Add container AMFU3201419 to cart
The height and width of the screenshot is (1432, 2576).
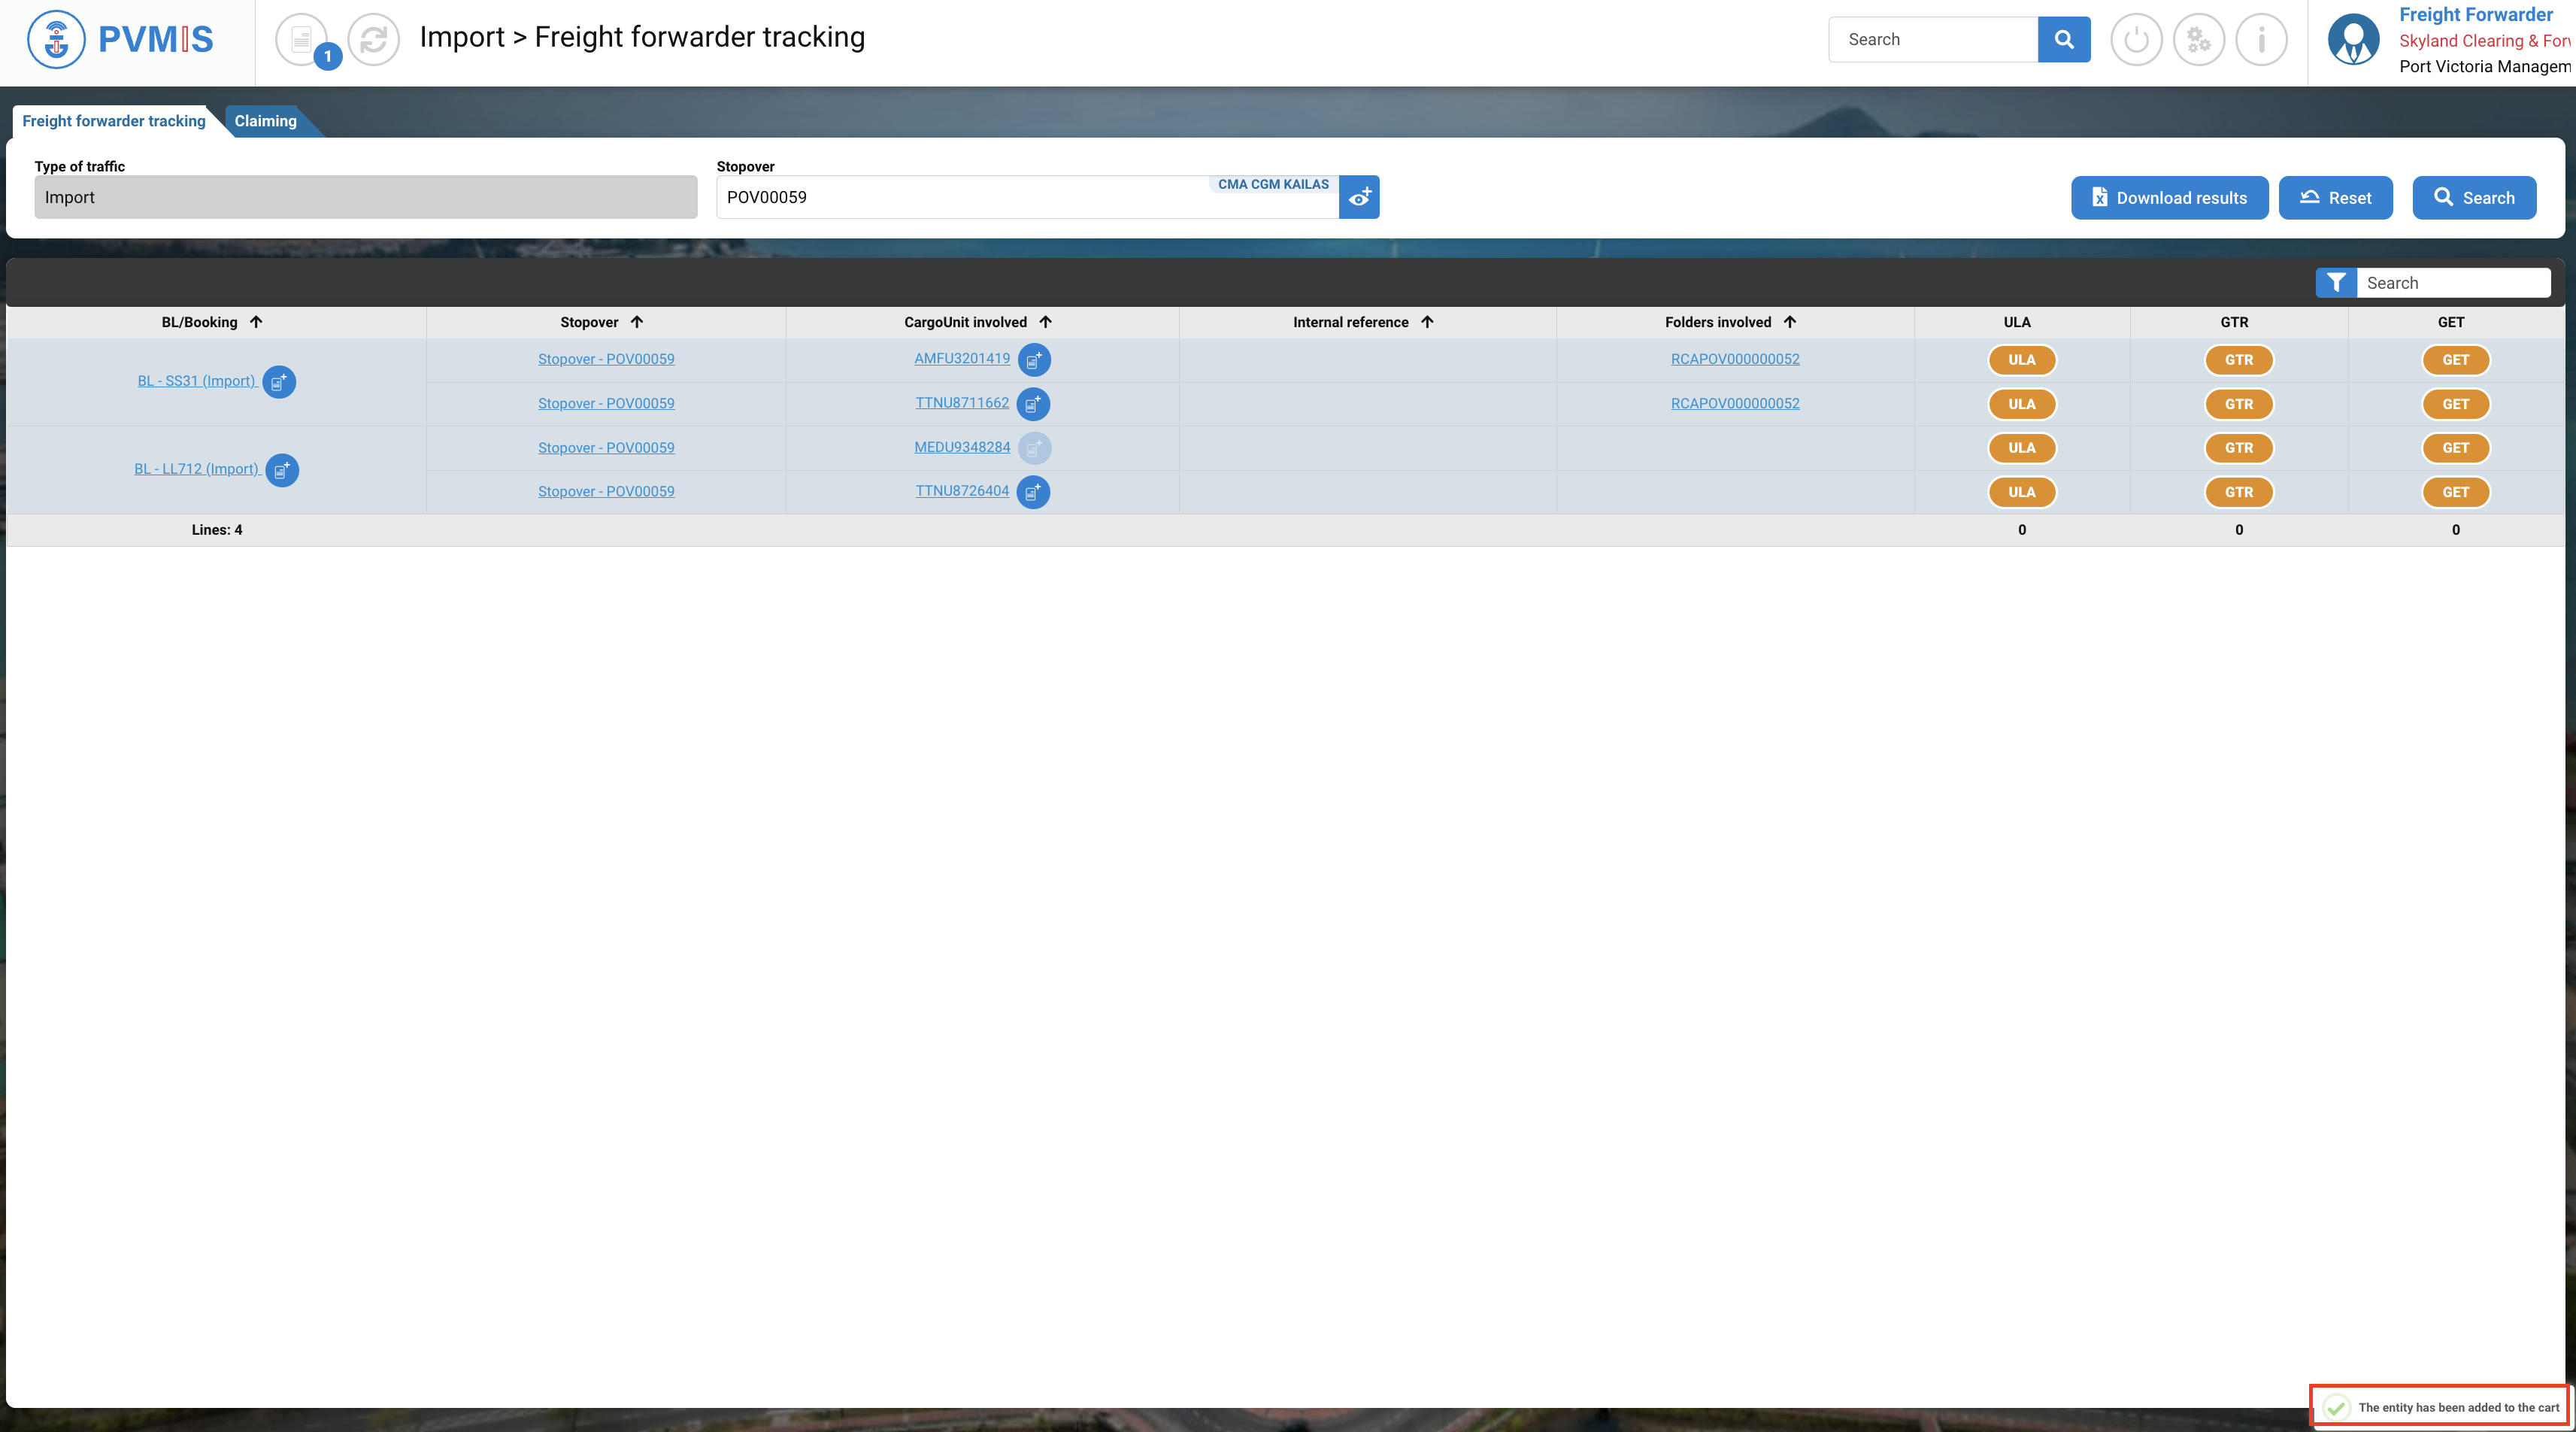pyautogui.click(x=1034, y=360)
